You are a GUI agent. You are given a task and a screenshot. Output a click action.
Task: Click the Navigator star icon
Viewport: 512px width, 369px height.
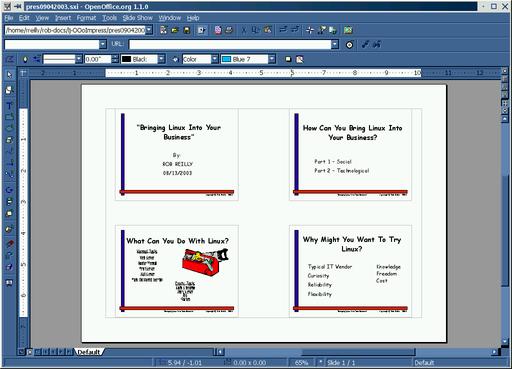pyautogui.click(x=310, y=30)
